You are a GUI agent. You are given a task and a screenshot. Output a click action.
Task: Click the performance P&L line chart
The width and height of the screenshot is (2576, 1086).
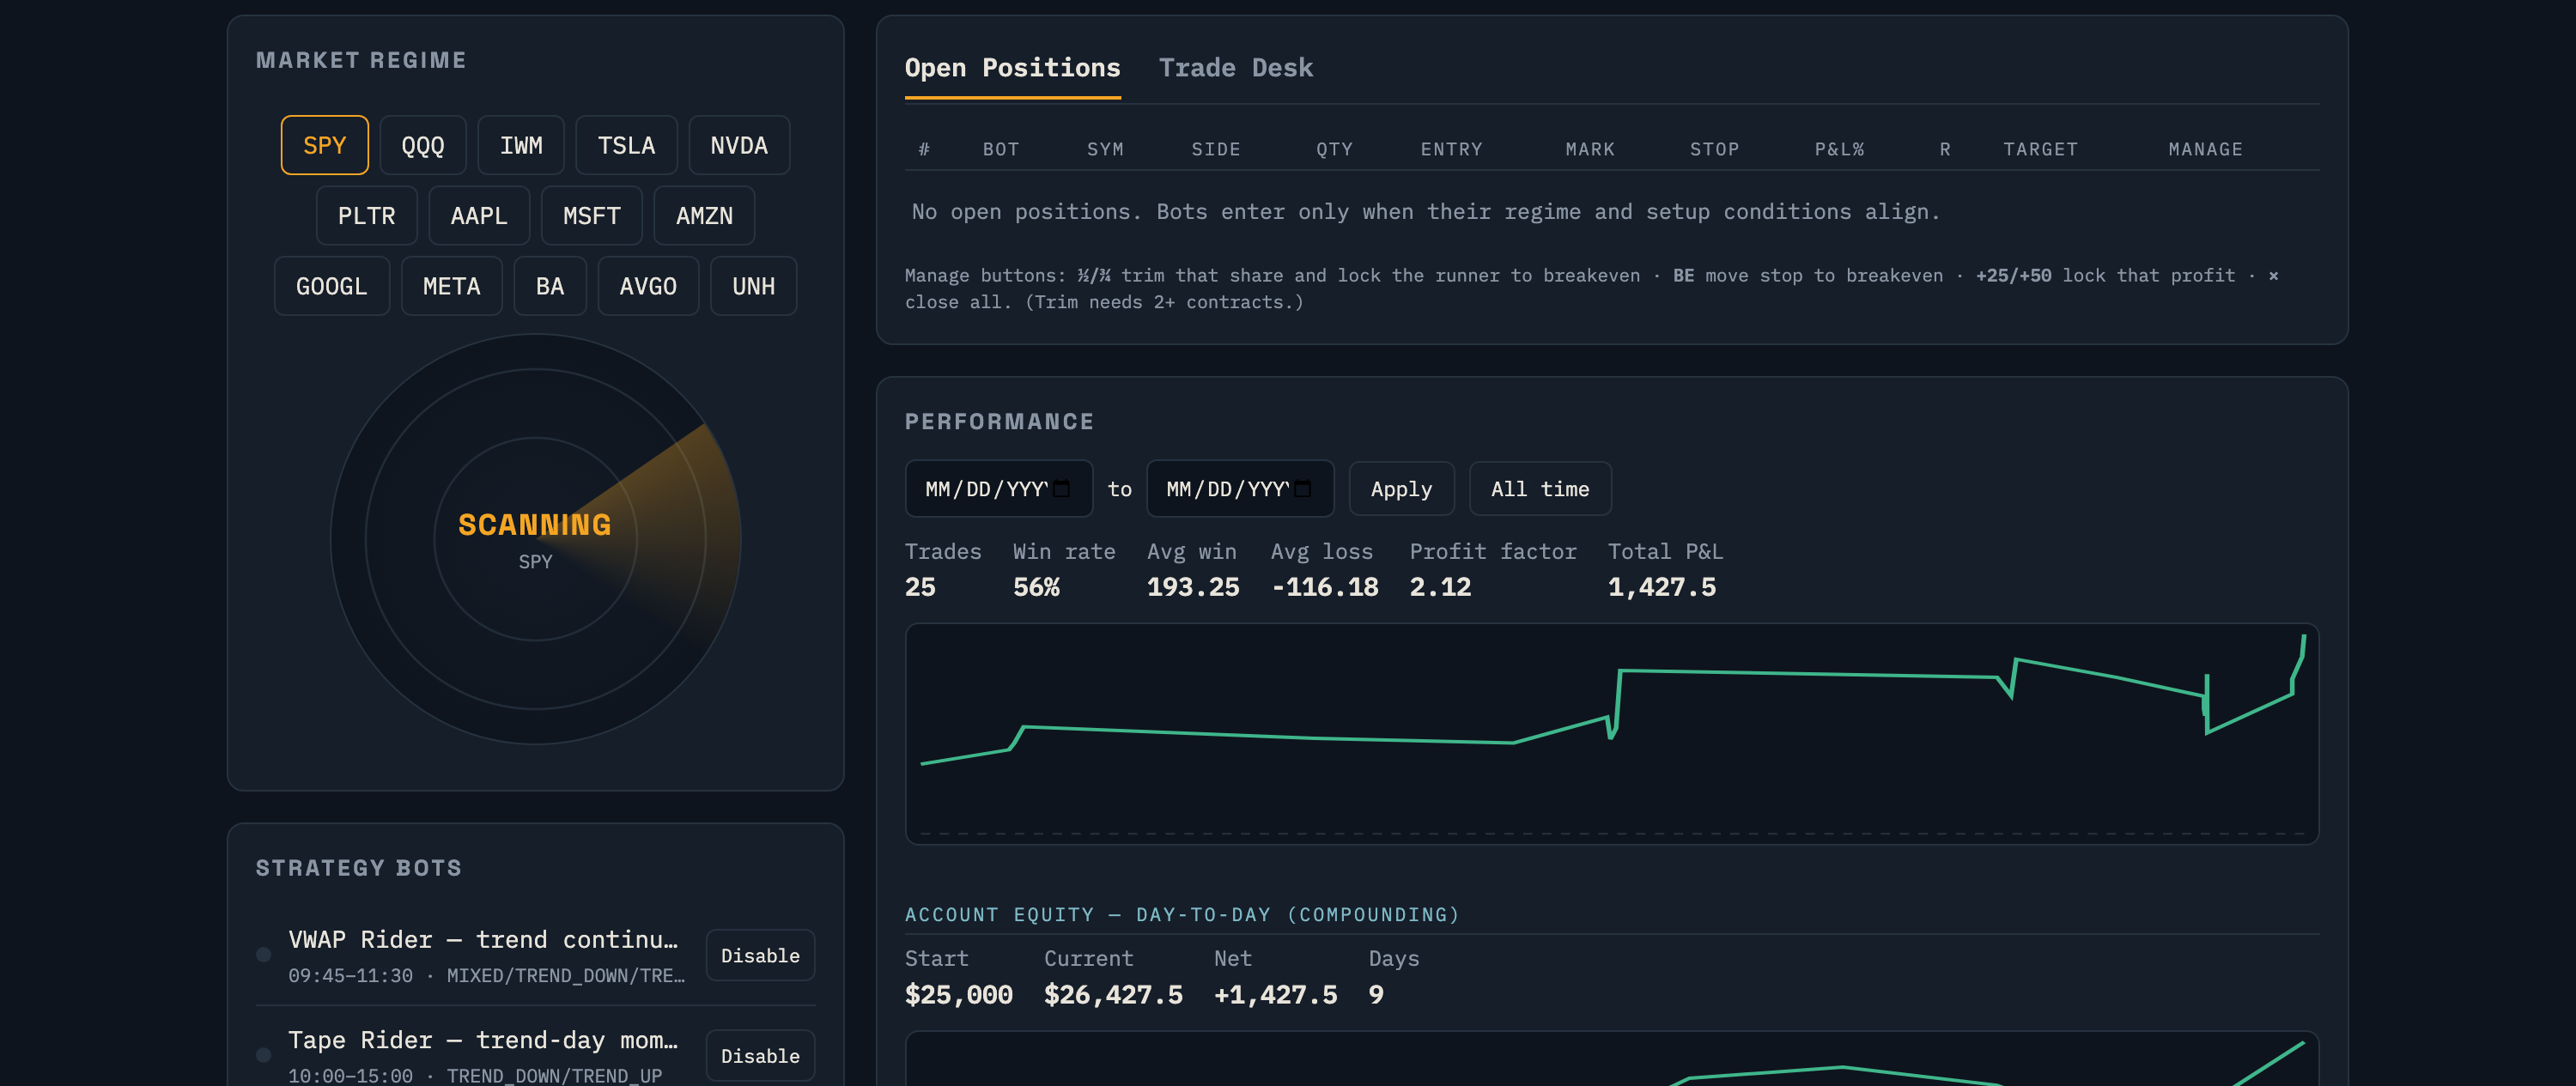(x=1611, y=734)
